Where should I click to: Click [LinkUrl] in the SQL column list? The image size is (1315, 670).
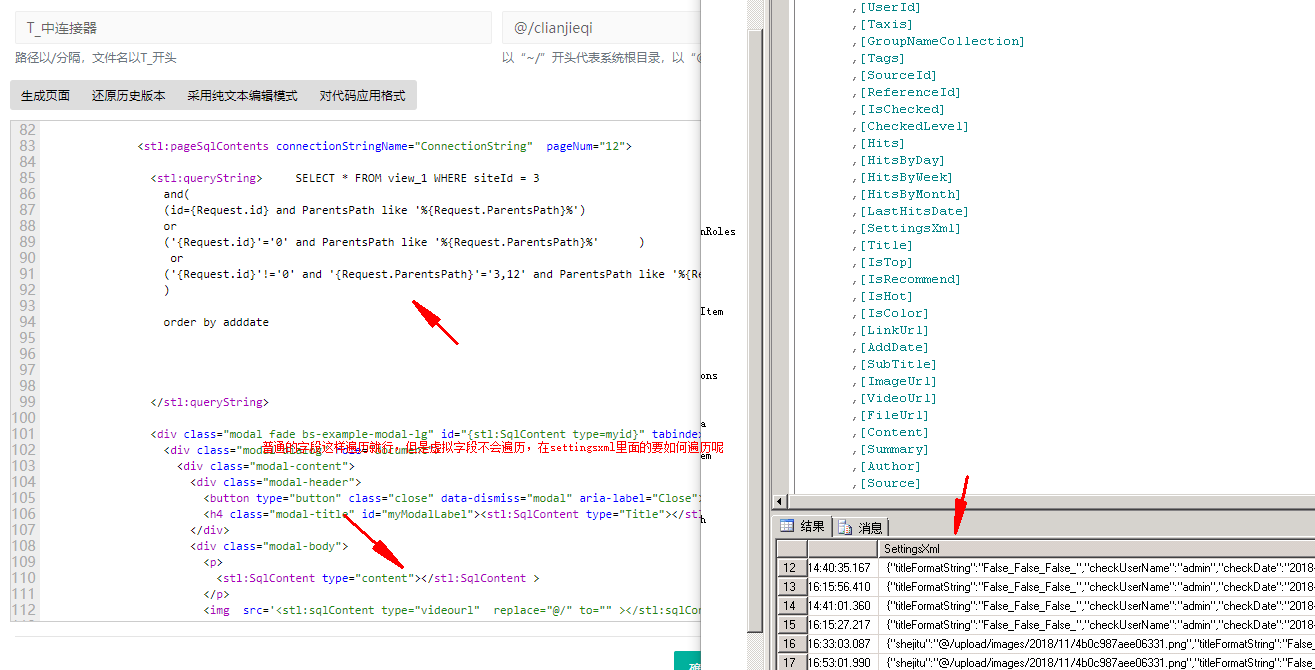click(x=894, y=330)
